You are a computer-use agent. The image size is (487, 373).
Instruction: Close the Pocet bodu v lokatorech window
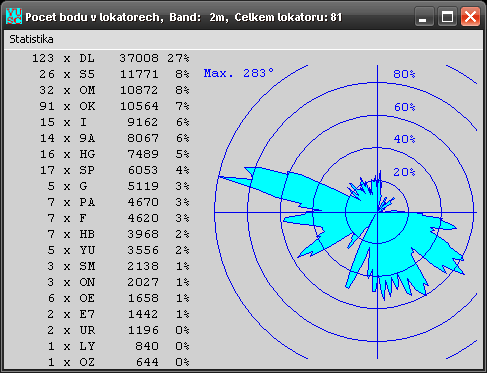click(470, 17)
